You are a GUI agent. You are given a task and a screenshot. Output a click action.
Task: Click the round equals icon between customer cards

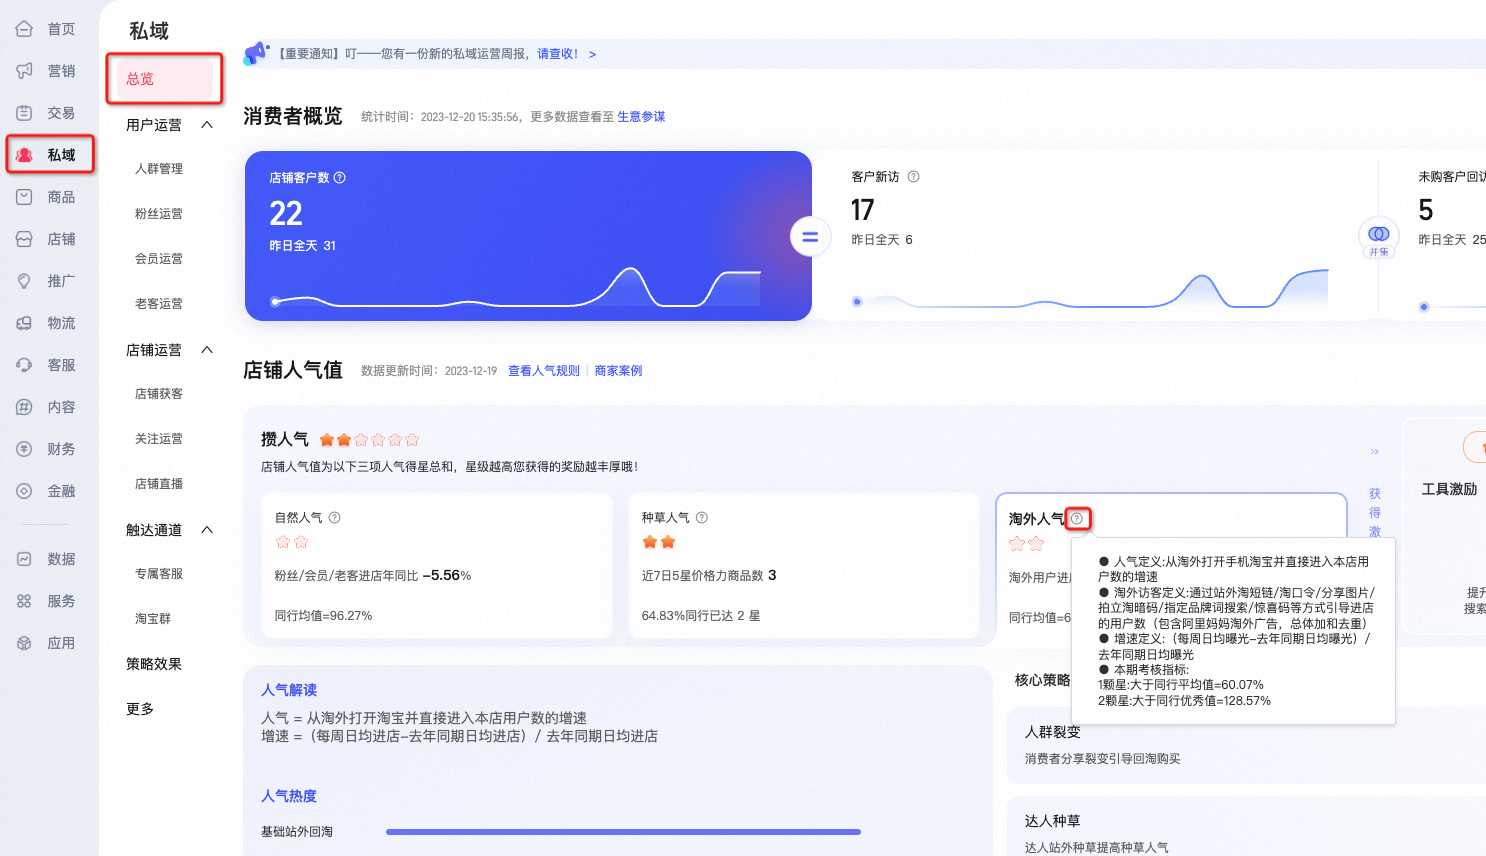click(x=810, y=237)
